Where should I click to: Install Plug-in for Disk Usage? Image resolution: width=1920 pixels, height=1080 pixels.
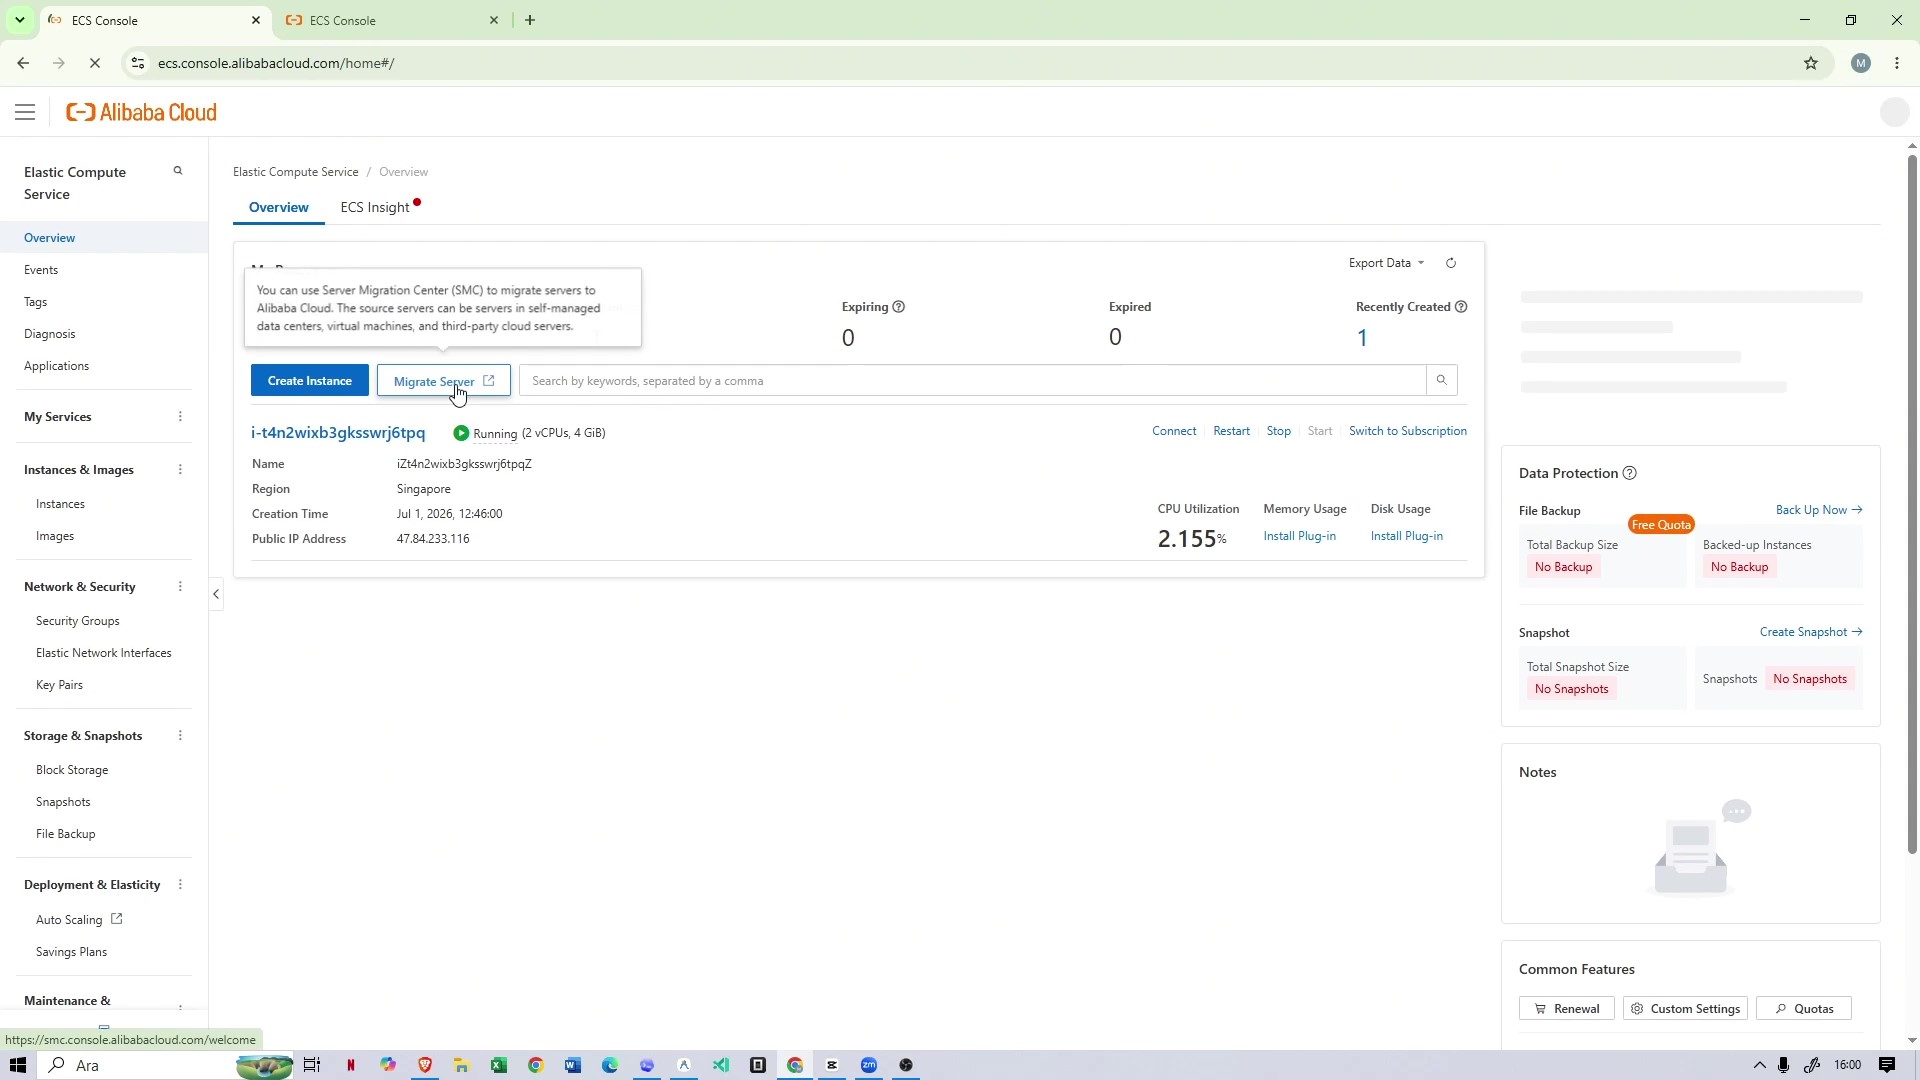(1407, 536)
